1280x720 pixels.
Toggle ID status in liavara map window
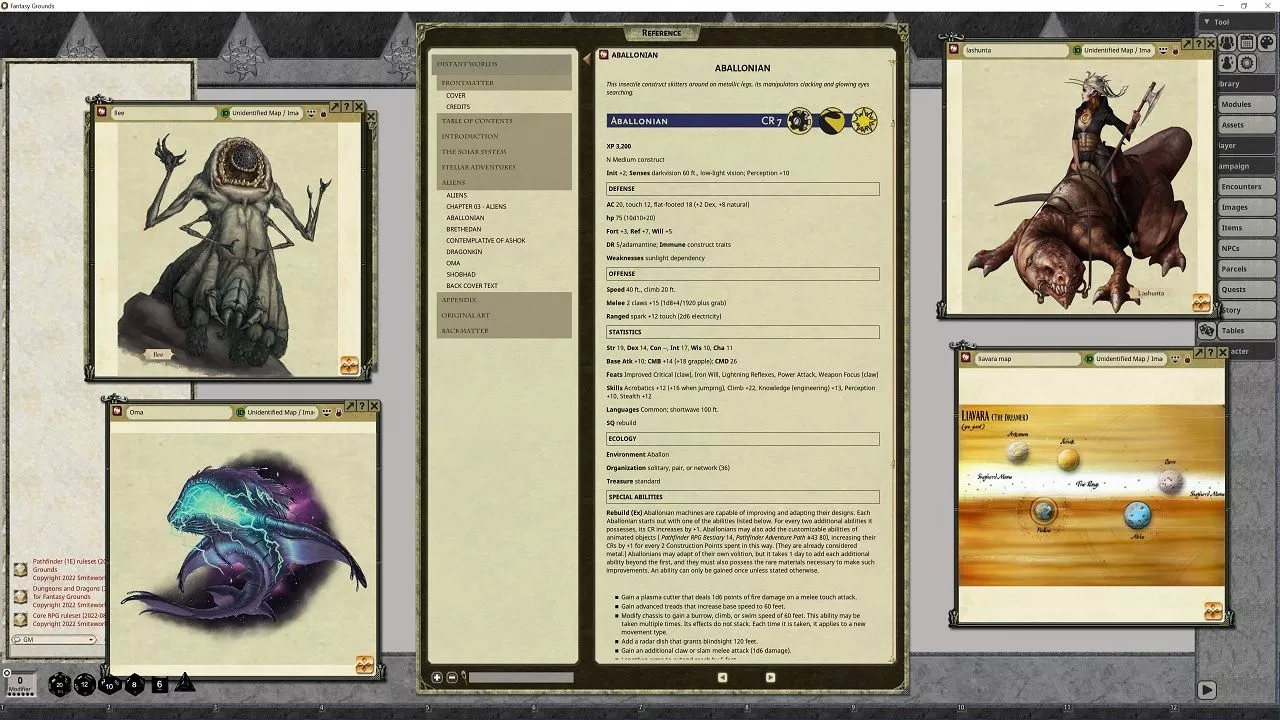pyautogui.click(x=1089, y=358)
